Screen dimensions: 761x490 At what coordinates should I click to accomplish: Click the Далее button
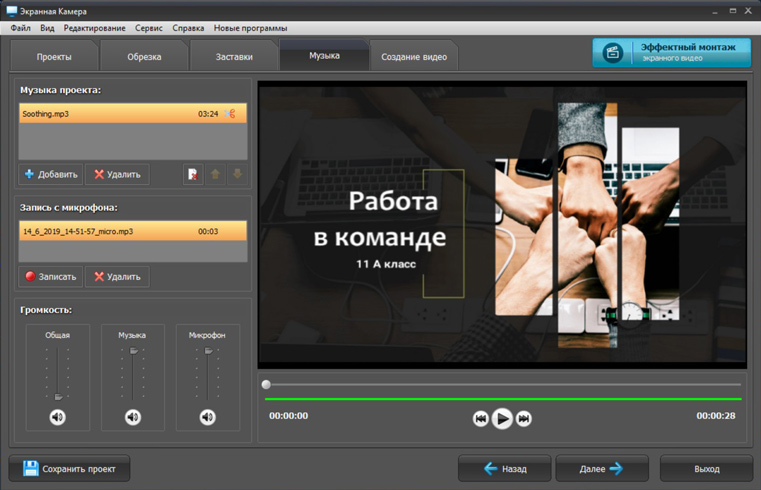(602, 468)
